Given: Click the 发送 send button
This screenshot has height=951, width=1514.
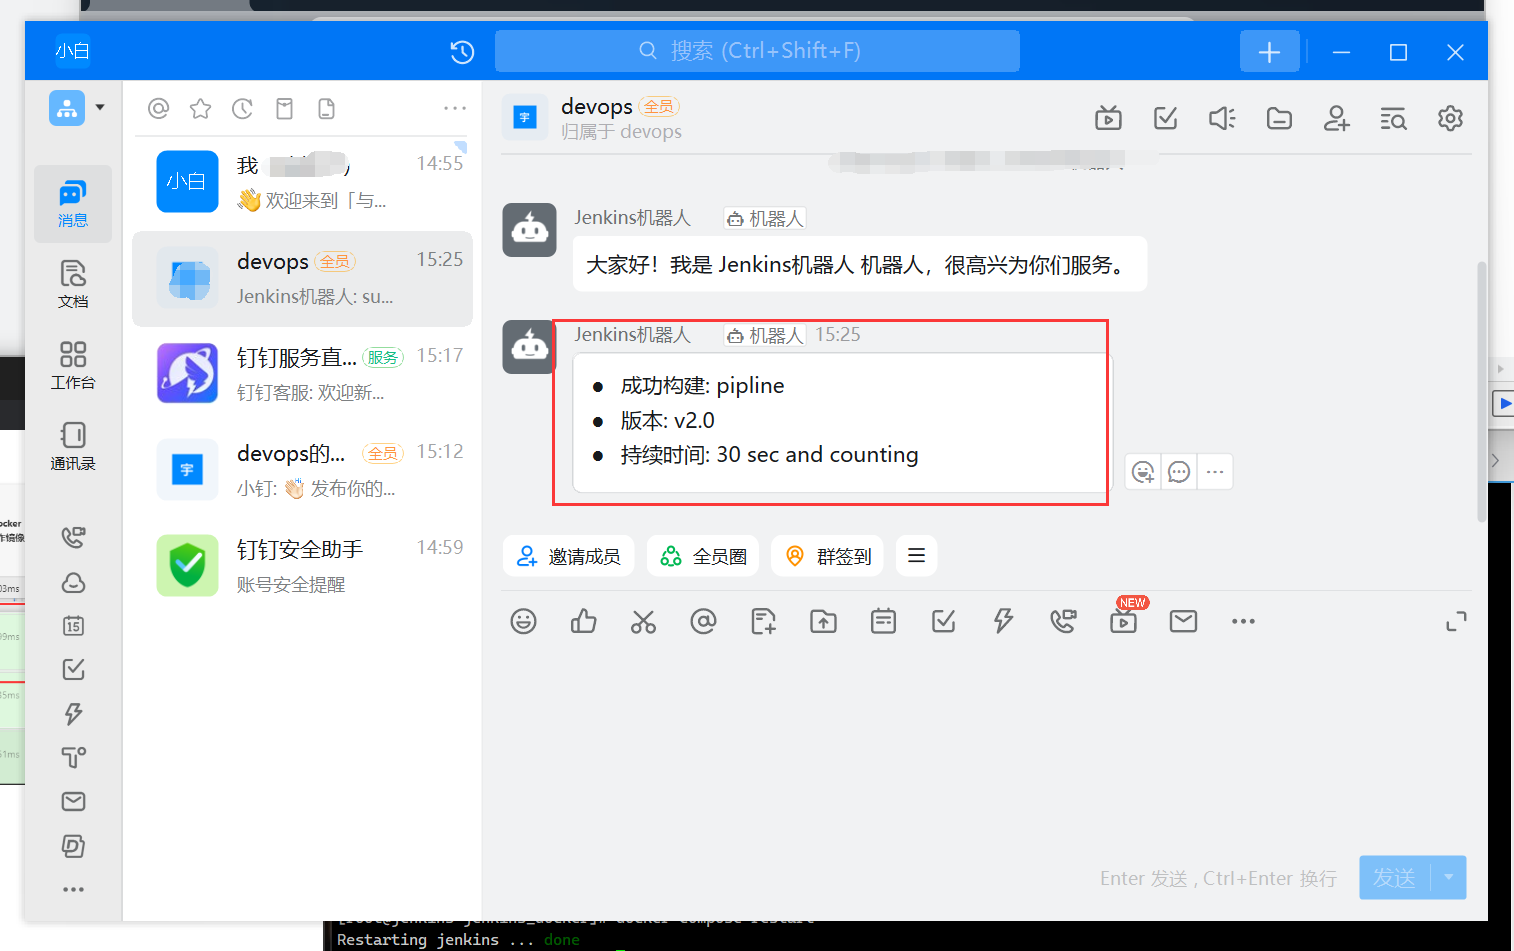Looking at the screenshot, I should 1394,878.
